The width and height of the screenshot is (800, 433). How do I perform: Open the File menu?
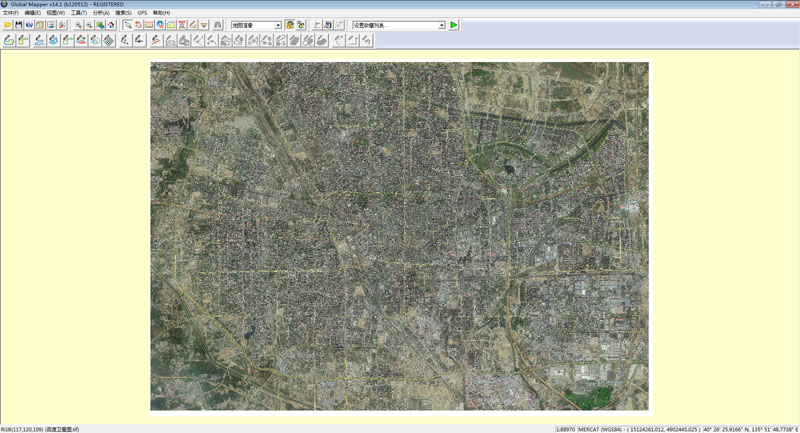pos(11,13)
